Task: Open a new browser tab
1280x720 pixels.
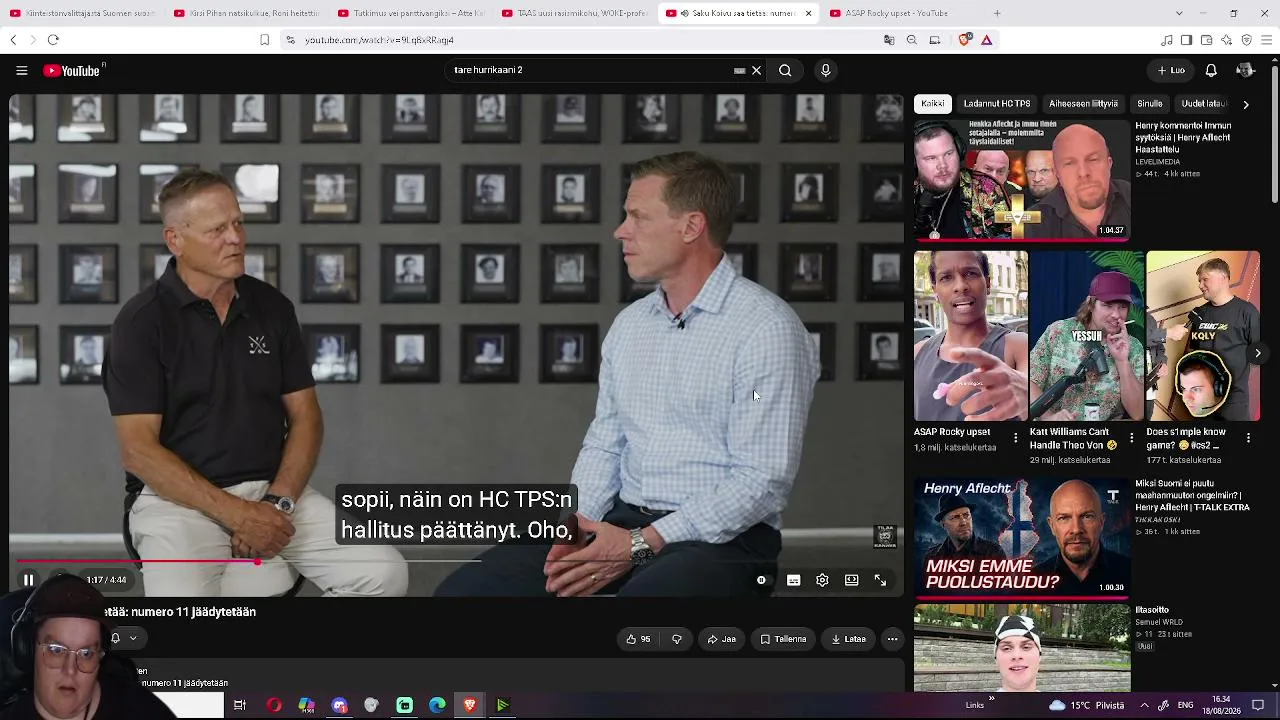Action: coord(997,13)
